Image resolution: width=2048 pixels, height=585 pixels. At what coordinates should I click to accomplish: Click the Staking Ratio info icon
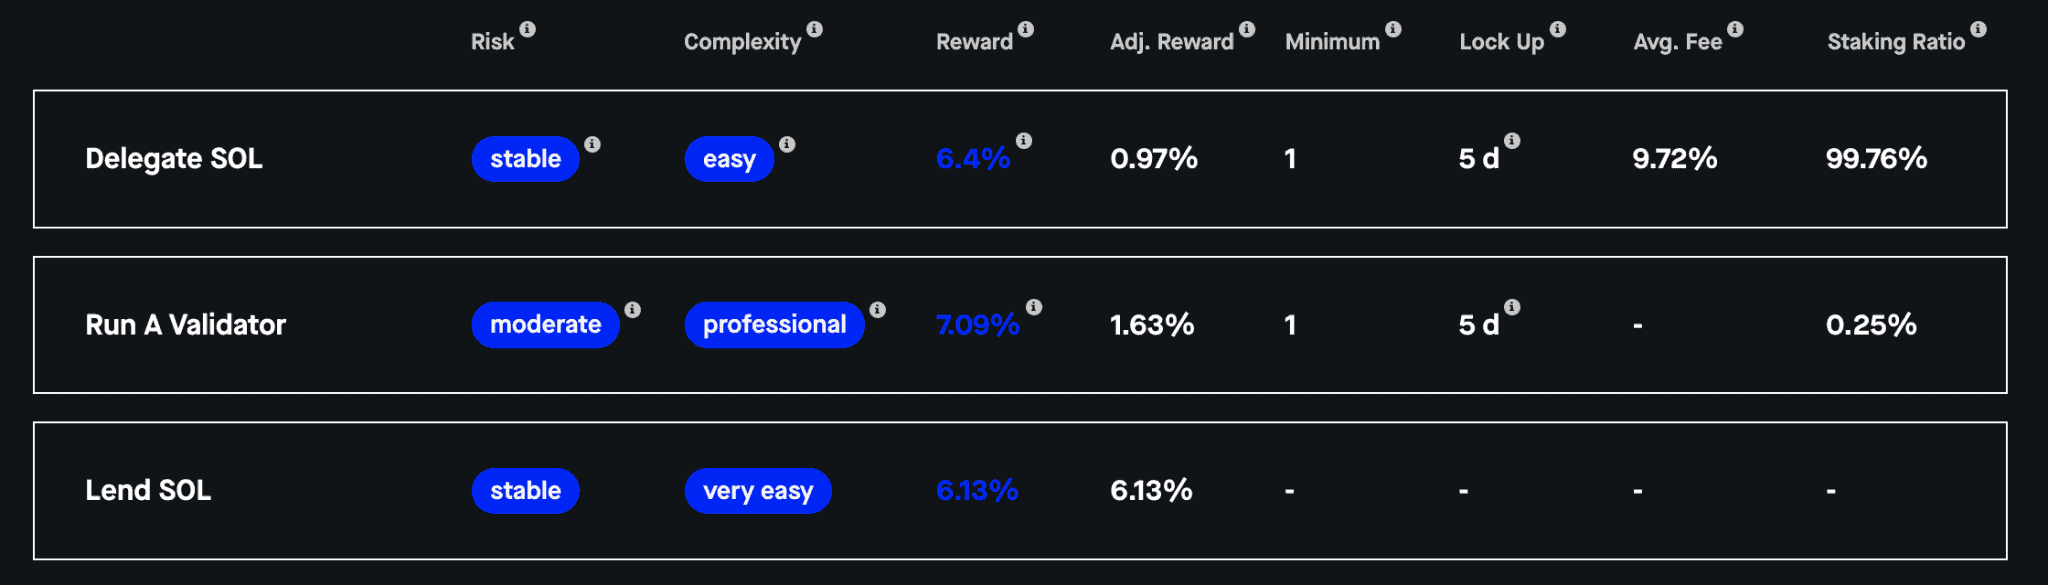pos(1978,29)
